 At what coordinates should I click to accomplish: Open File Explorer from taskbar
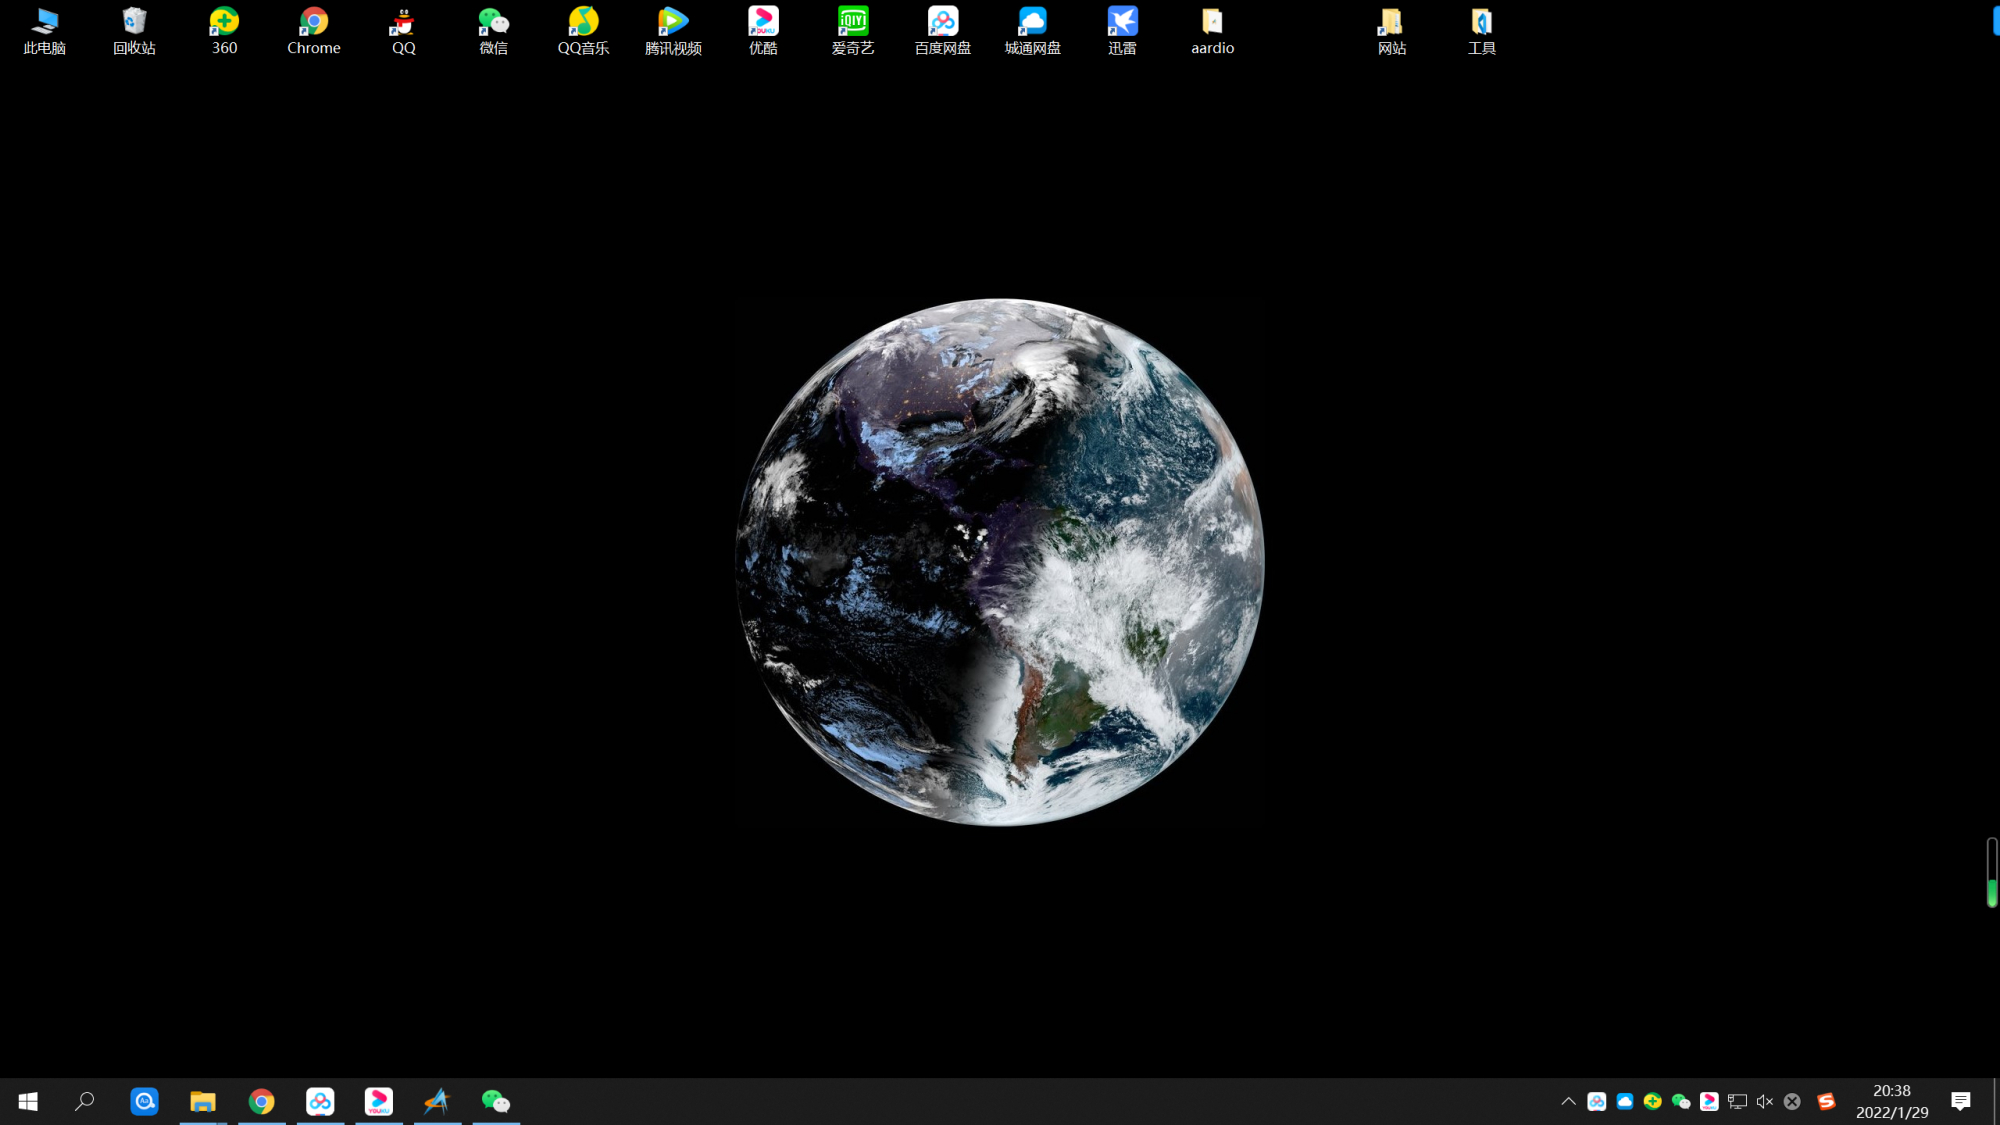click(203, 1100)
